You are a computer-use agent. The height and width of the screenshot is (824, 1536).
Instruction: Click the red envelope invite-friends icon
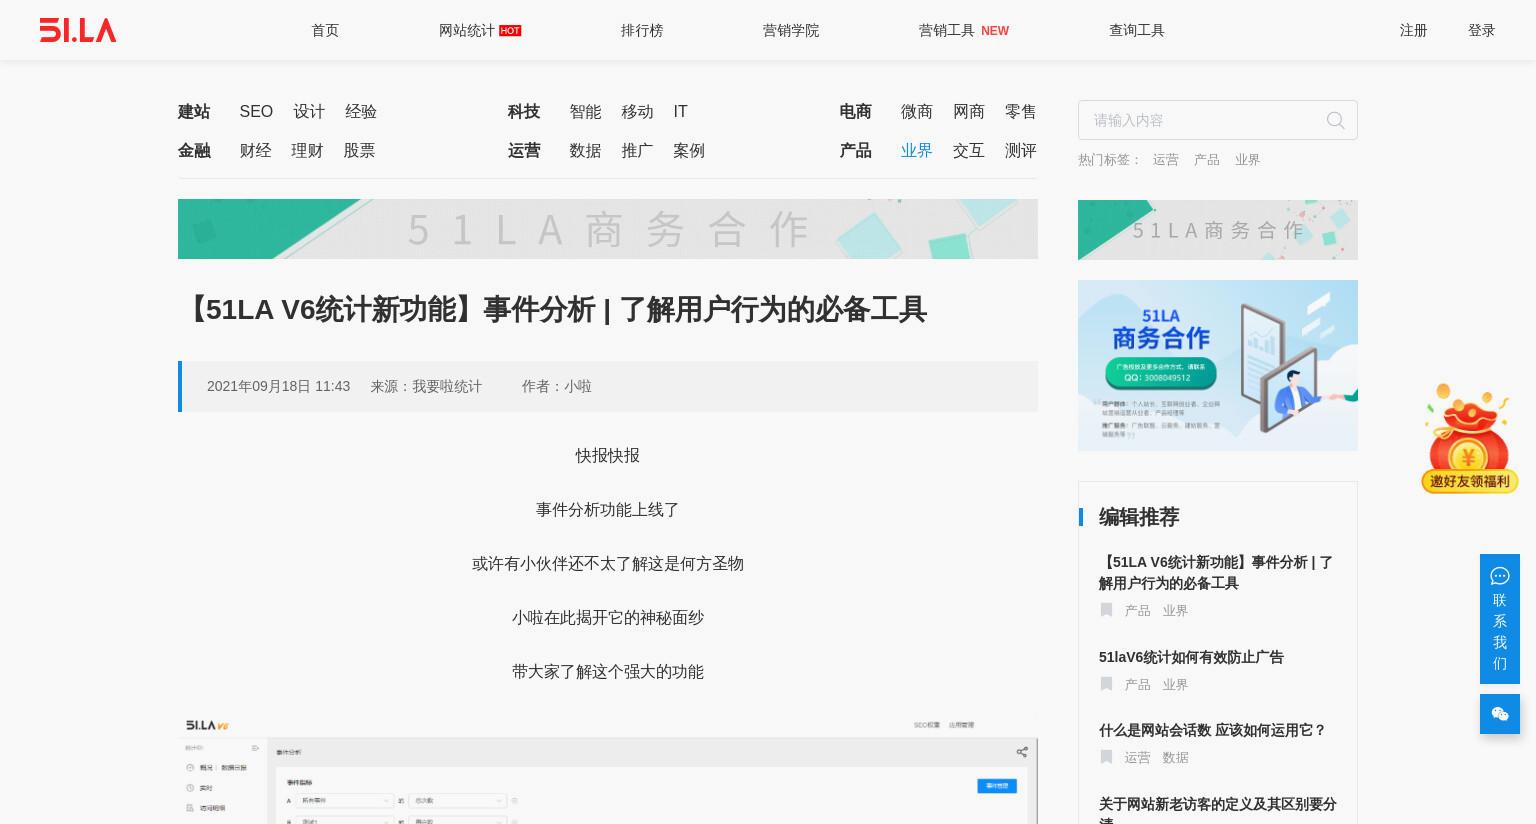coord(1469,438)
